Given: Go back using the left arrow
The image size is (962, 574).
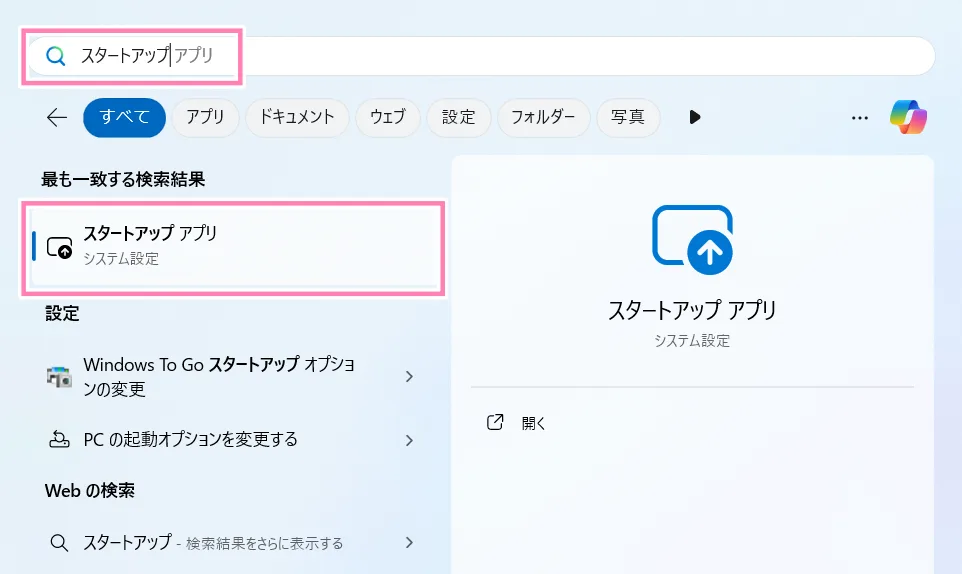Looking at the screenshot, I should point(57,117).
